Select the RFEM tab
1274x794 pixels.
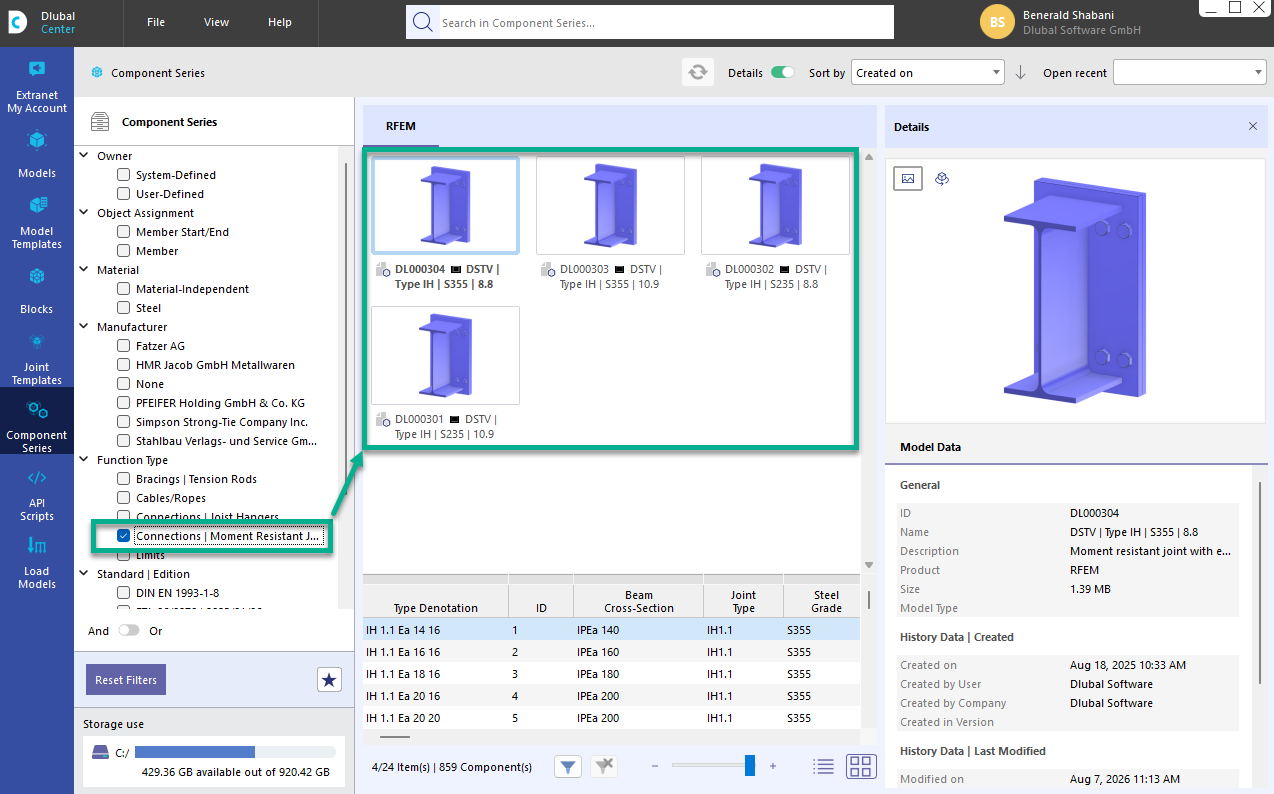click(x=401, y=126)
